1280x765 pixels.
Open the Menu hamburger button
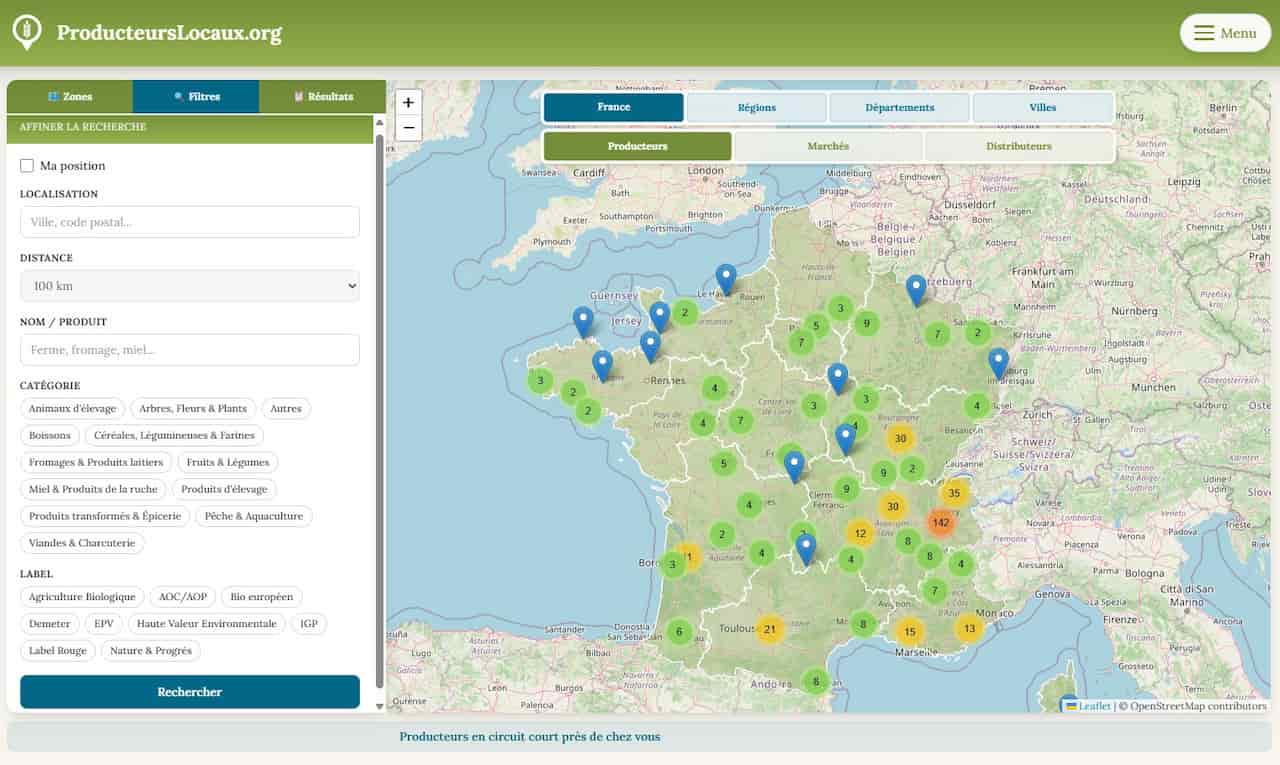(1225, 33)
